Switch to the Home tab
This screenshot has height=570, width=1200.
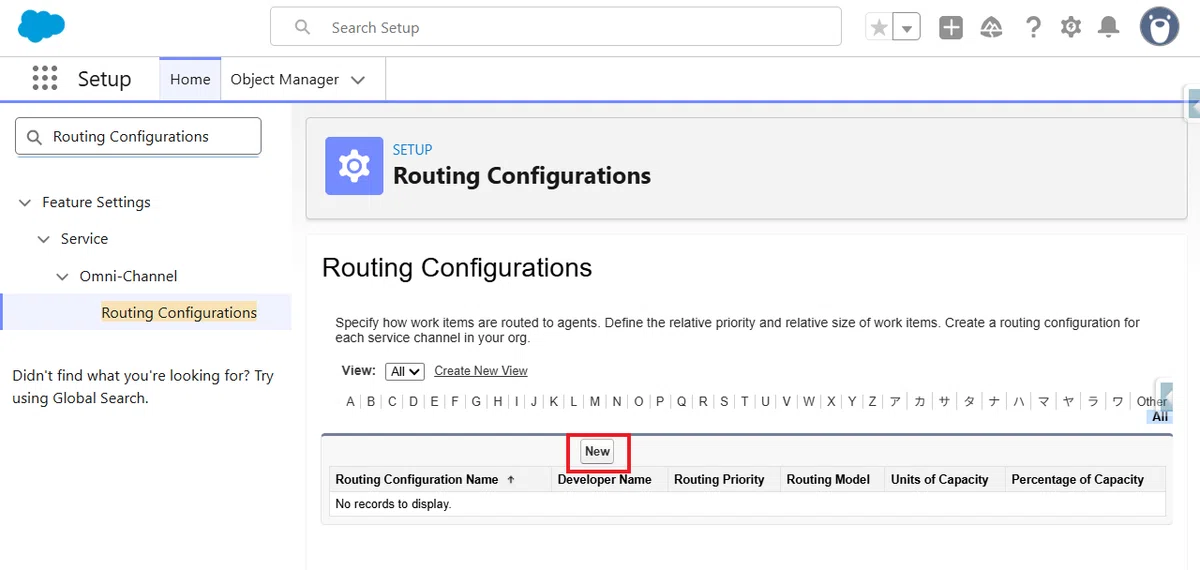click(x=190, y=79)
